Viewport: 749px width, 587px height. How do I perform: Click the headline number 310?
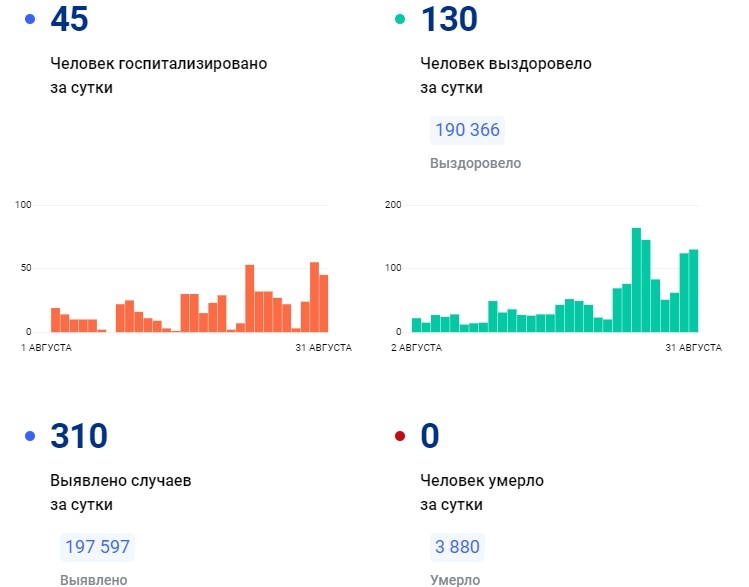click(79, 437)
